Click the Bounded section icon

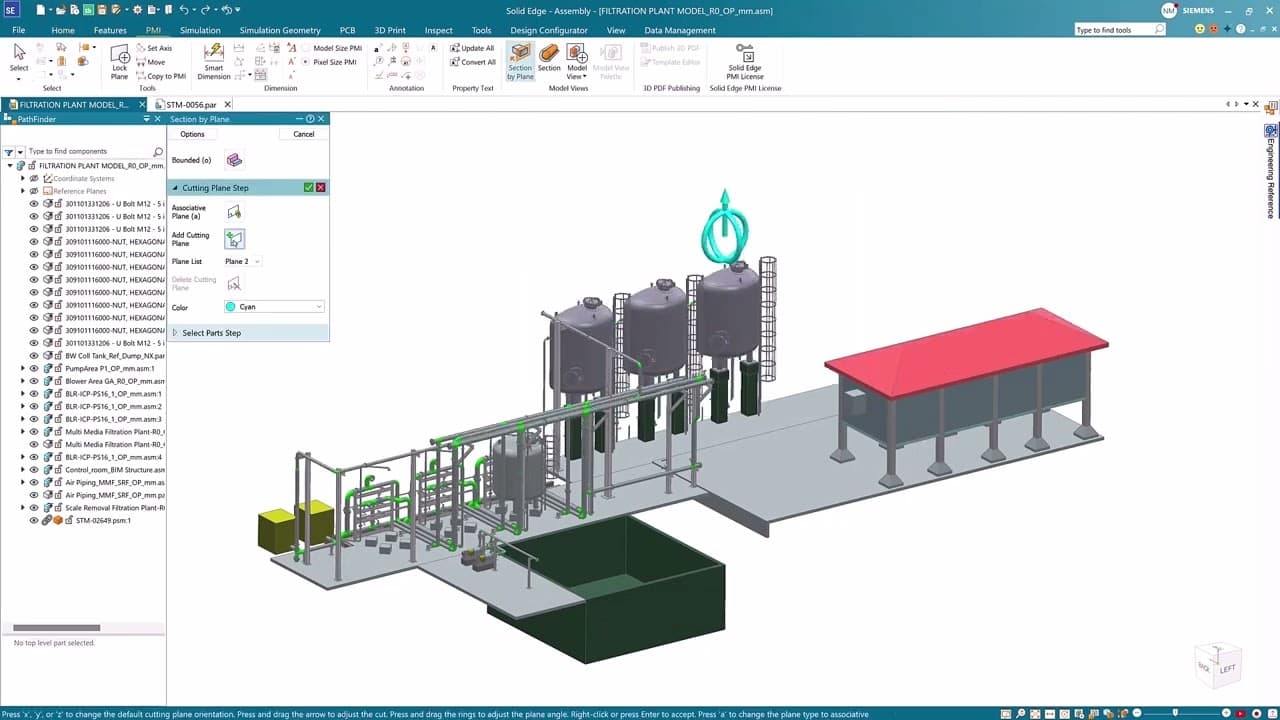tap(234, 160)
